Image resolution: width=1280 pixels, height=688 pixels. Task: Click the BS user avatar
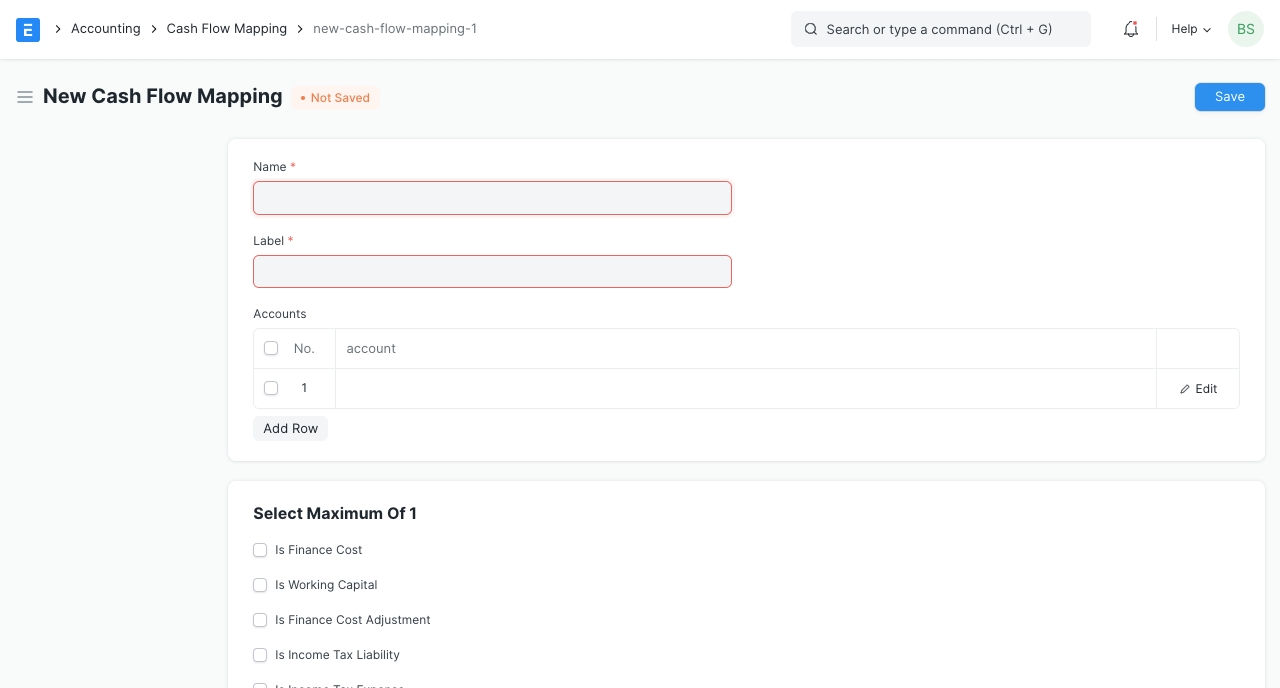click(x=1245, y=29)
